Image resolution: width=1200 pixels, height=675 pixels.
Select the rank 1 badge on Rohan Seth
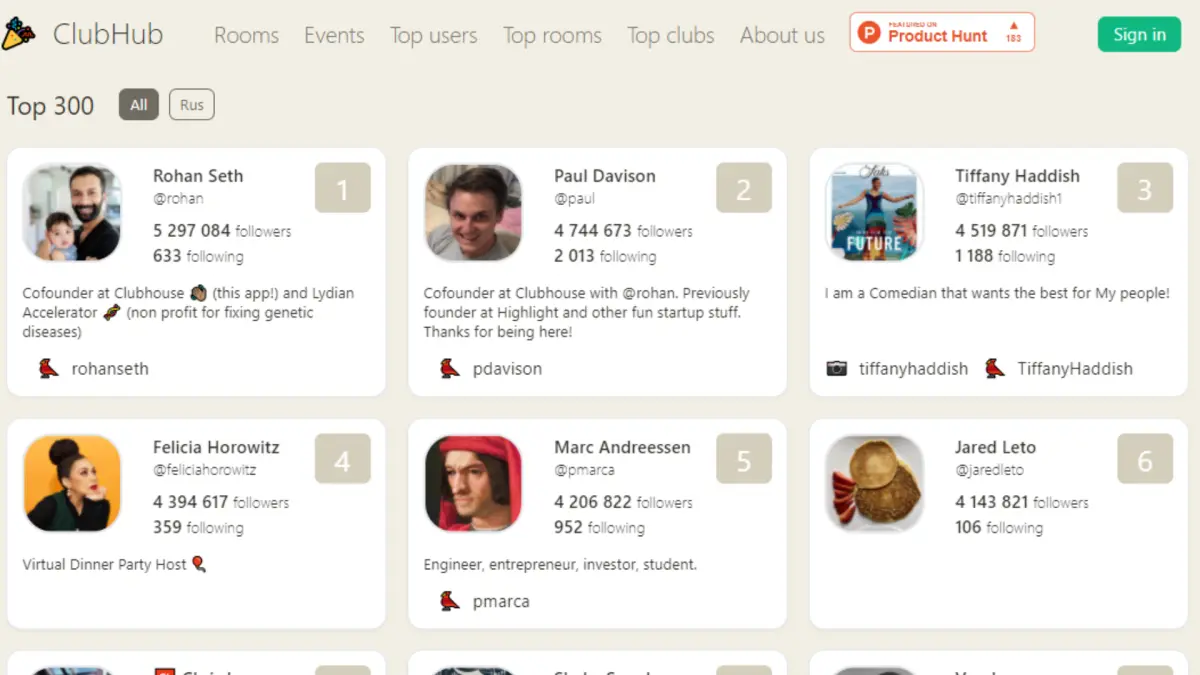click(x=342, y=189)
